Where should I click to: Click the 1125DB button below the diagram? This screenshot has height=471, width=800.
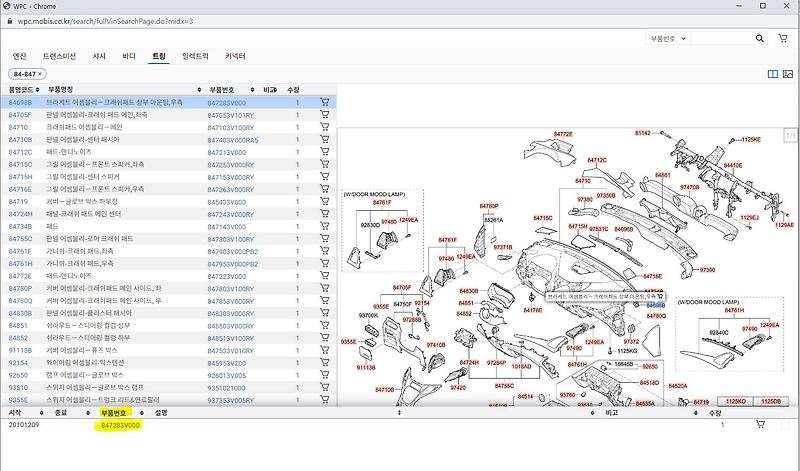tap(771, 401)
